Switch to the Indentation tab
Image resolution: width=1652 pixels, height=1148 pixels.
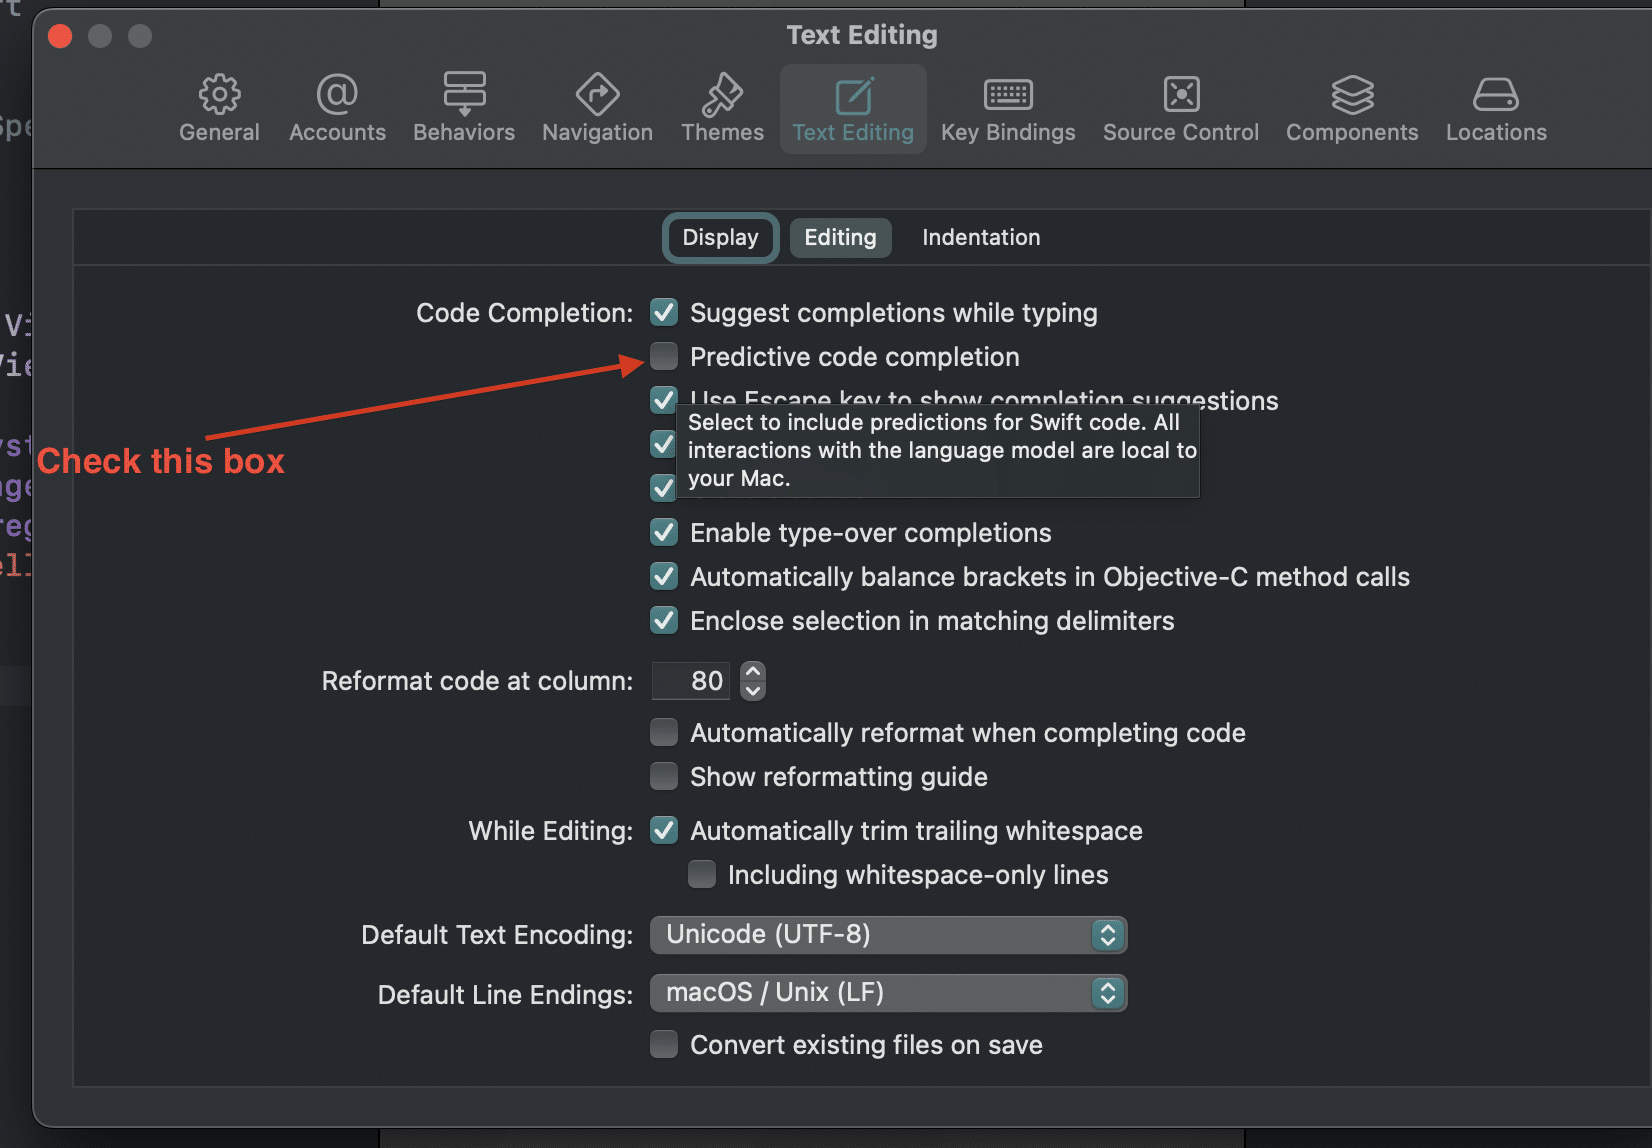pyautogui.click(x=980, y=238)
